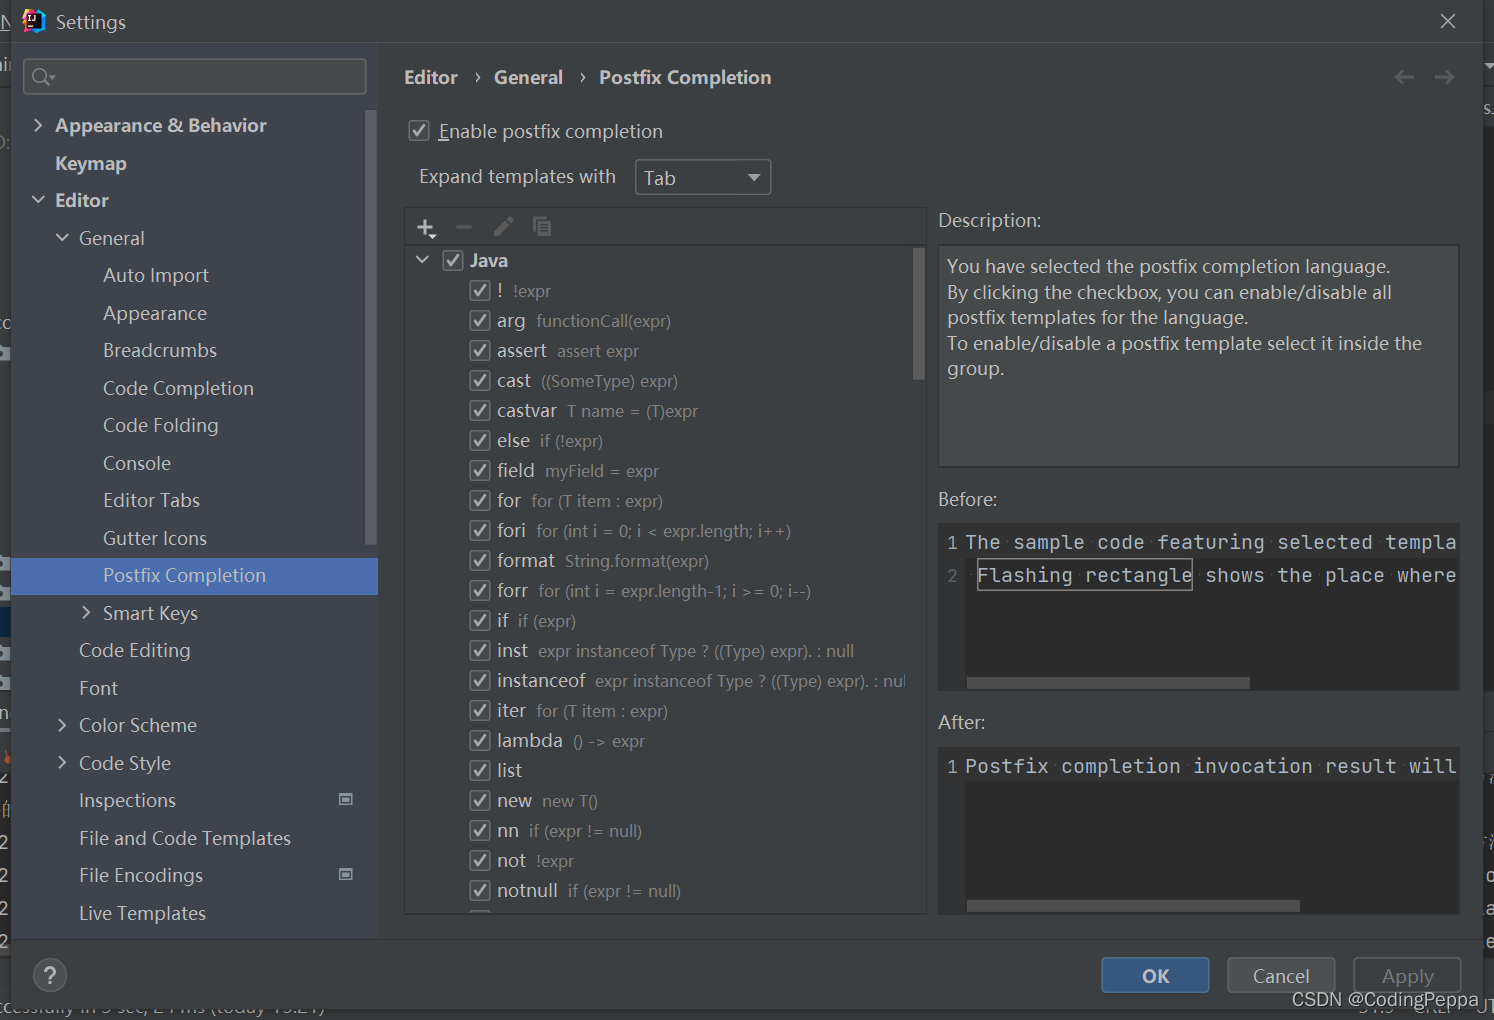Uncheck the notnull template checkbox
The width and height of the screenshot is (1494, 1020).
tap(480, 891)
